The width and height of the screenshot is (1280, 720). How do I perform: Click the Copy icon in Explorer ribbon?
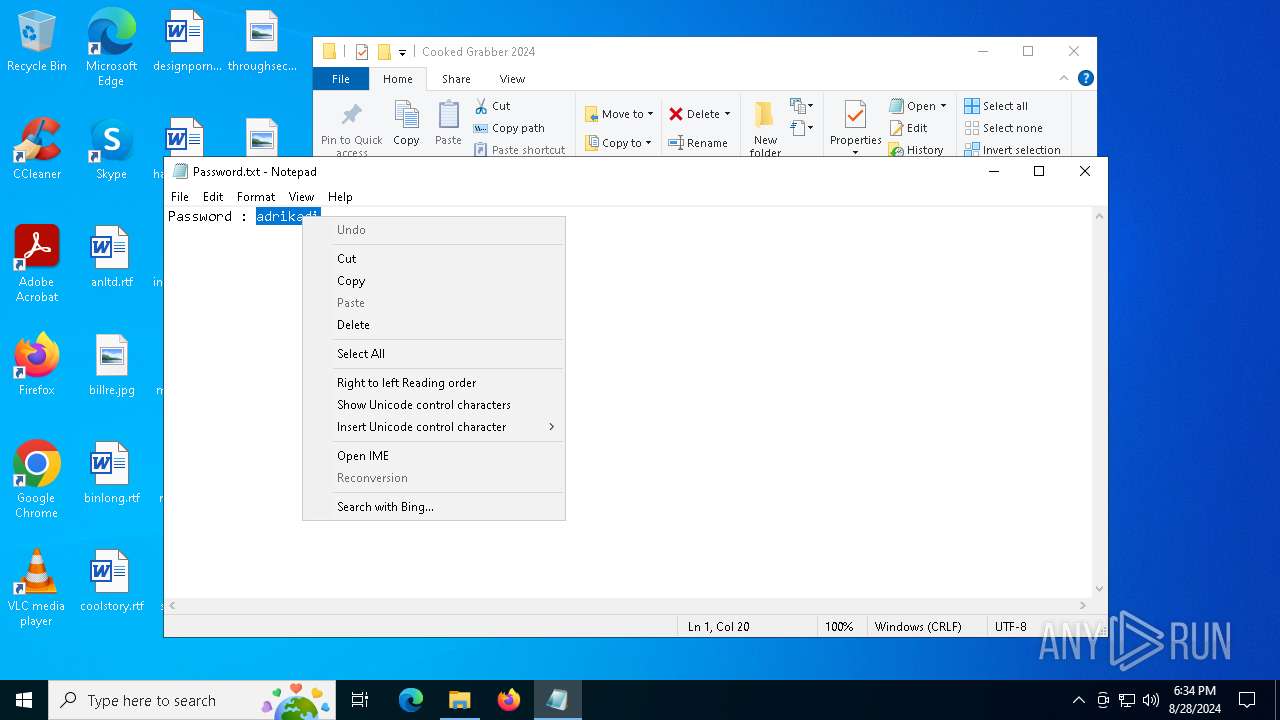406,124
